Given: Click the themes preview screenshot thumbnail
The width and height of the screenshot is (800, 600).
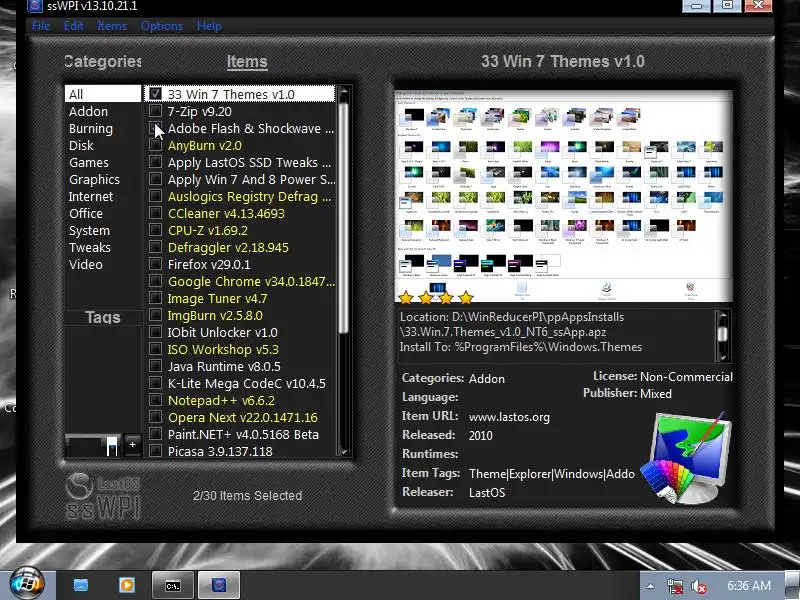Looking at the screenshot, I should point(564,196).
